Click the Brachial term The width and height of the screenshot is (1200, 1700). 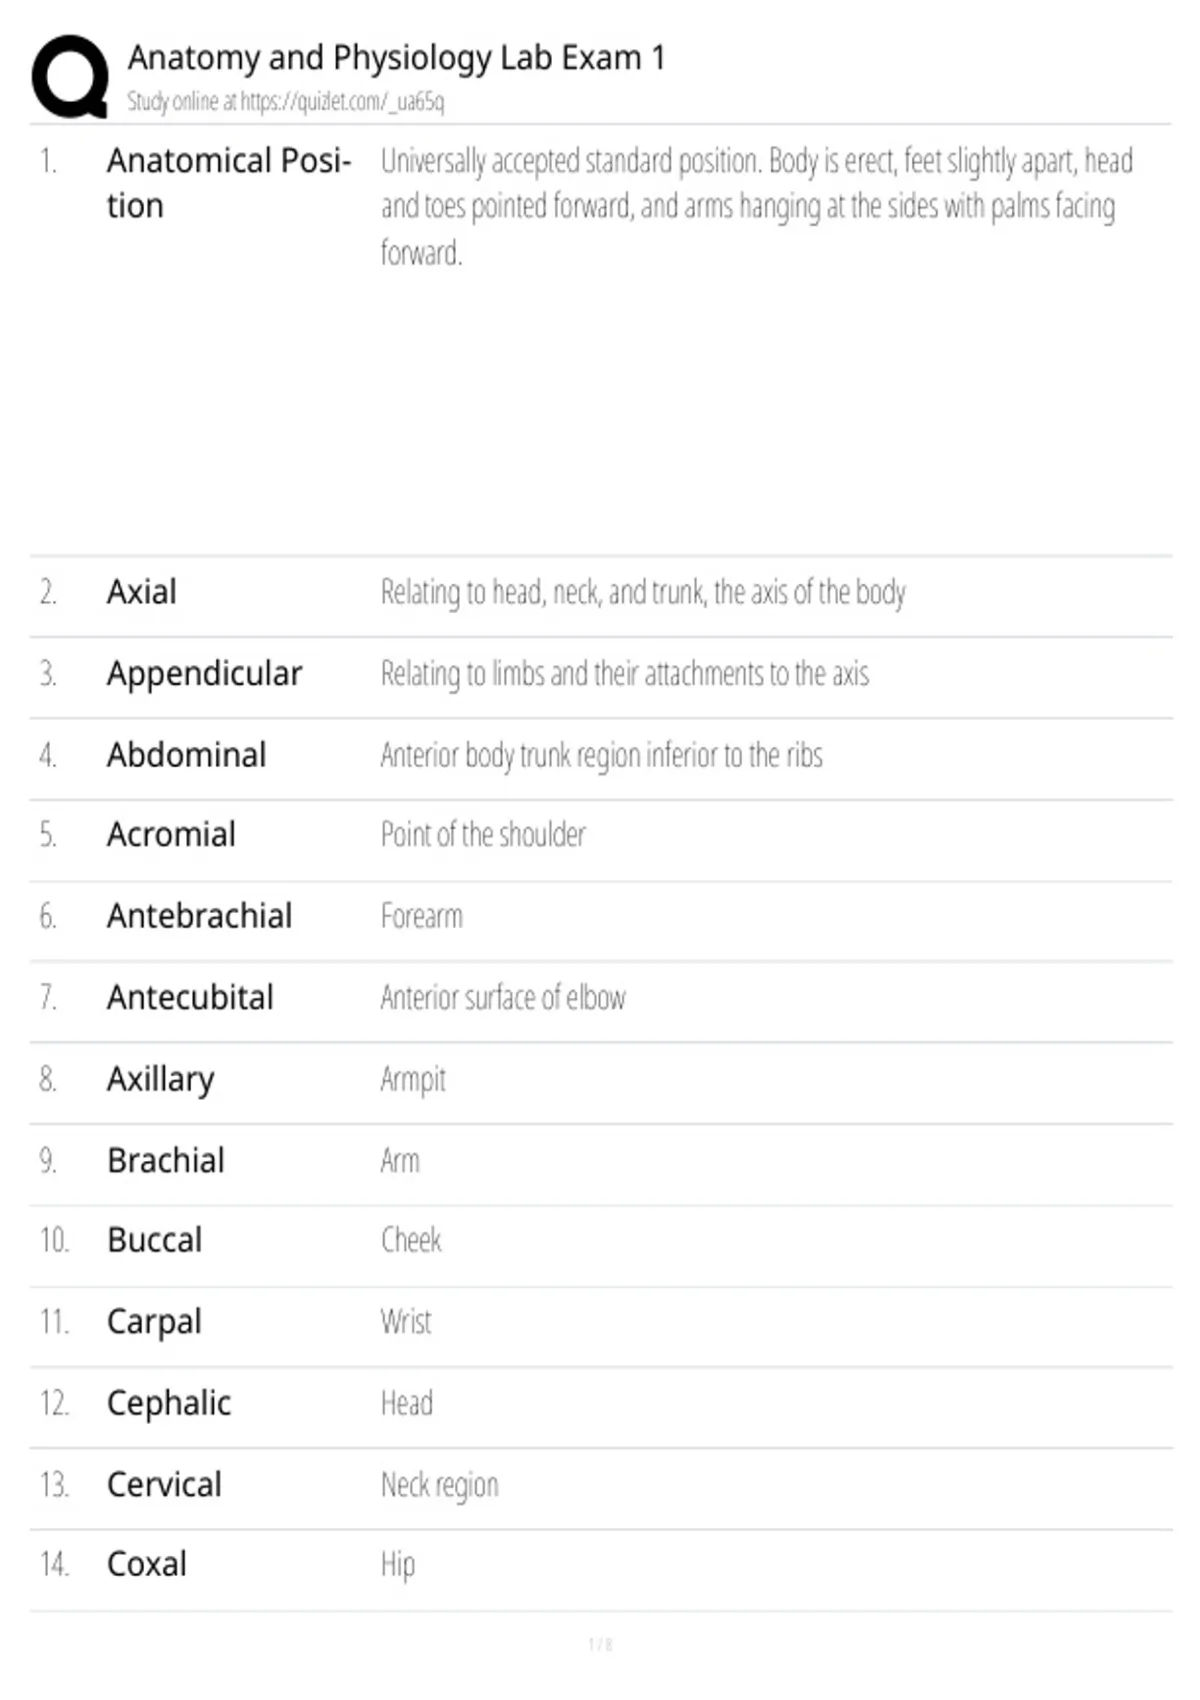pos(166,1161)
